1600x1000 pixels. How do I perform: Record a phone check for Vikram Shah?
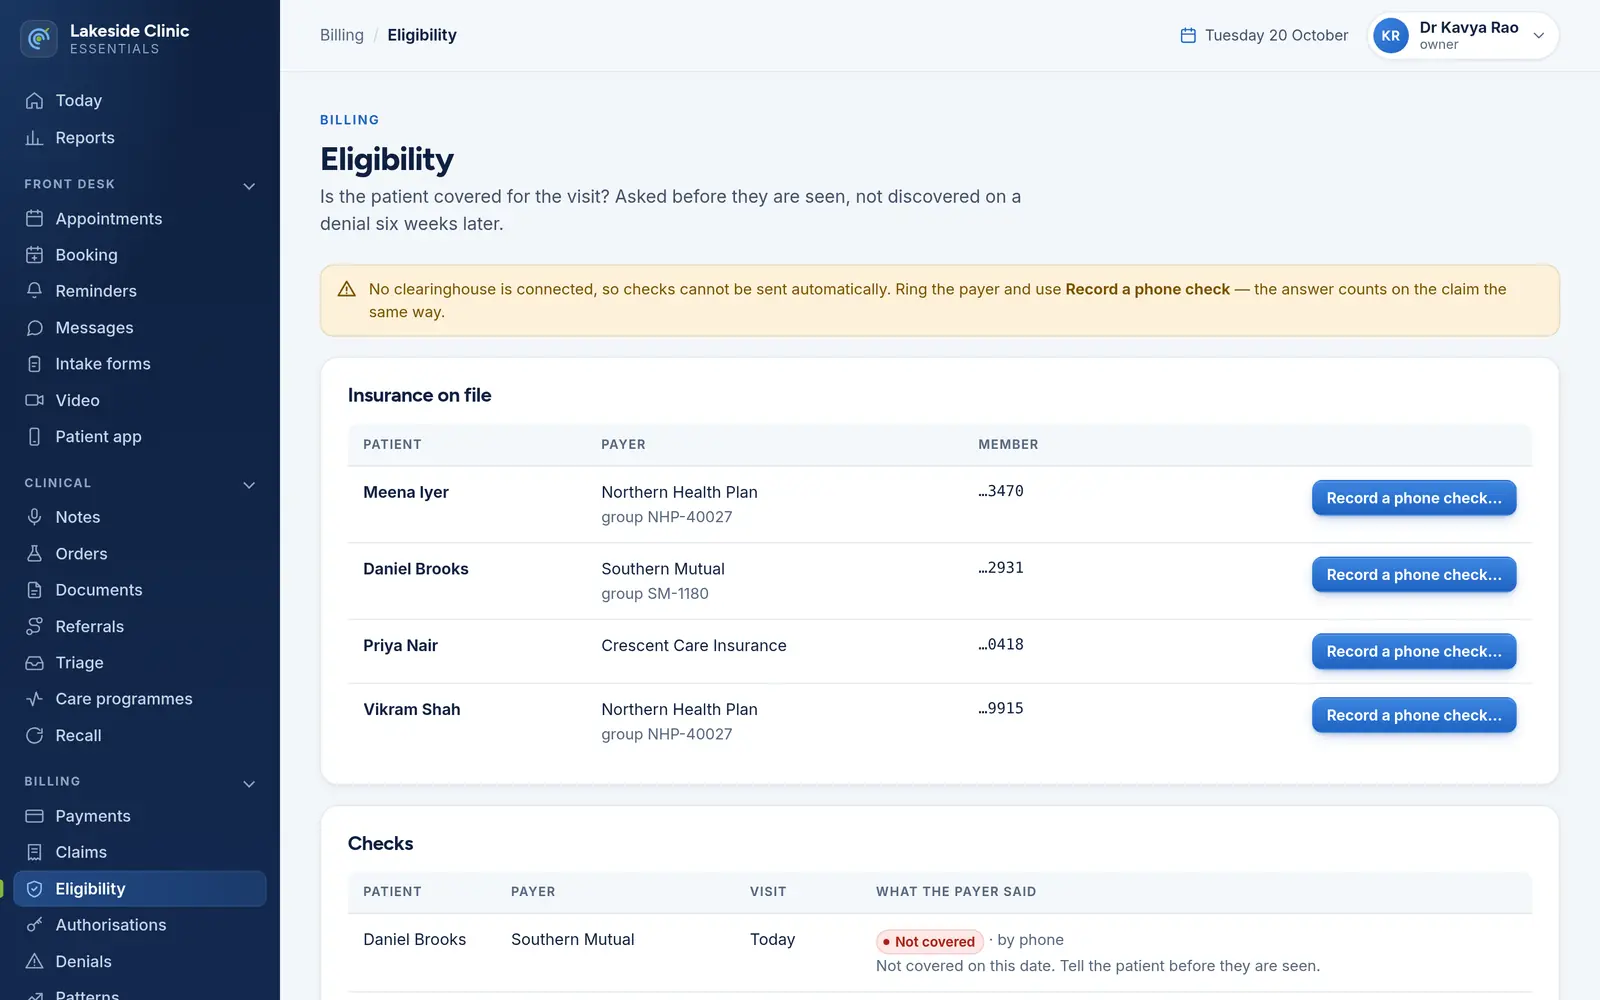click(1414, 715)
